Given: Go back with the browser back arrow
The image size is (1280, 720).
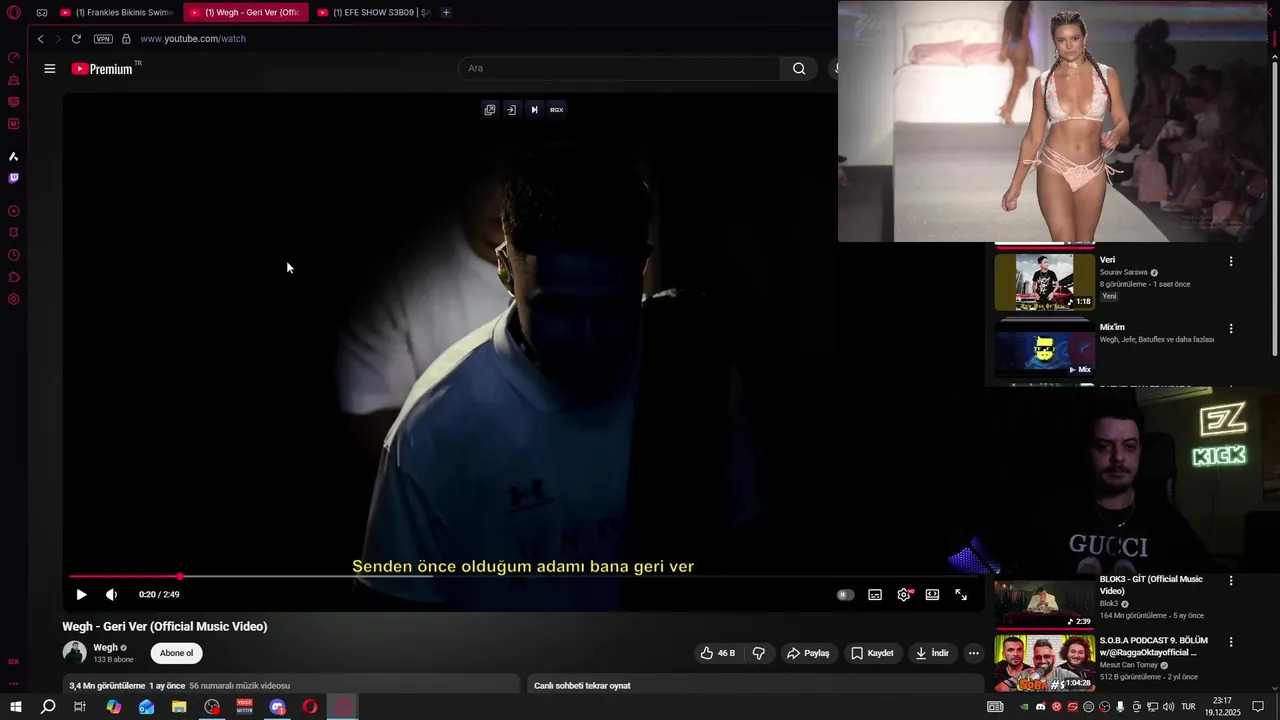Looking at the screenshot, I should 40,39.
